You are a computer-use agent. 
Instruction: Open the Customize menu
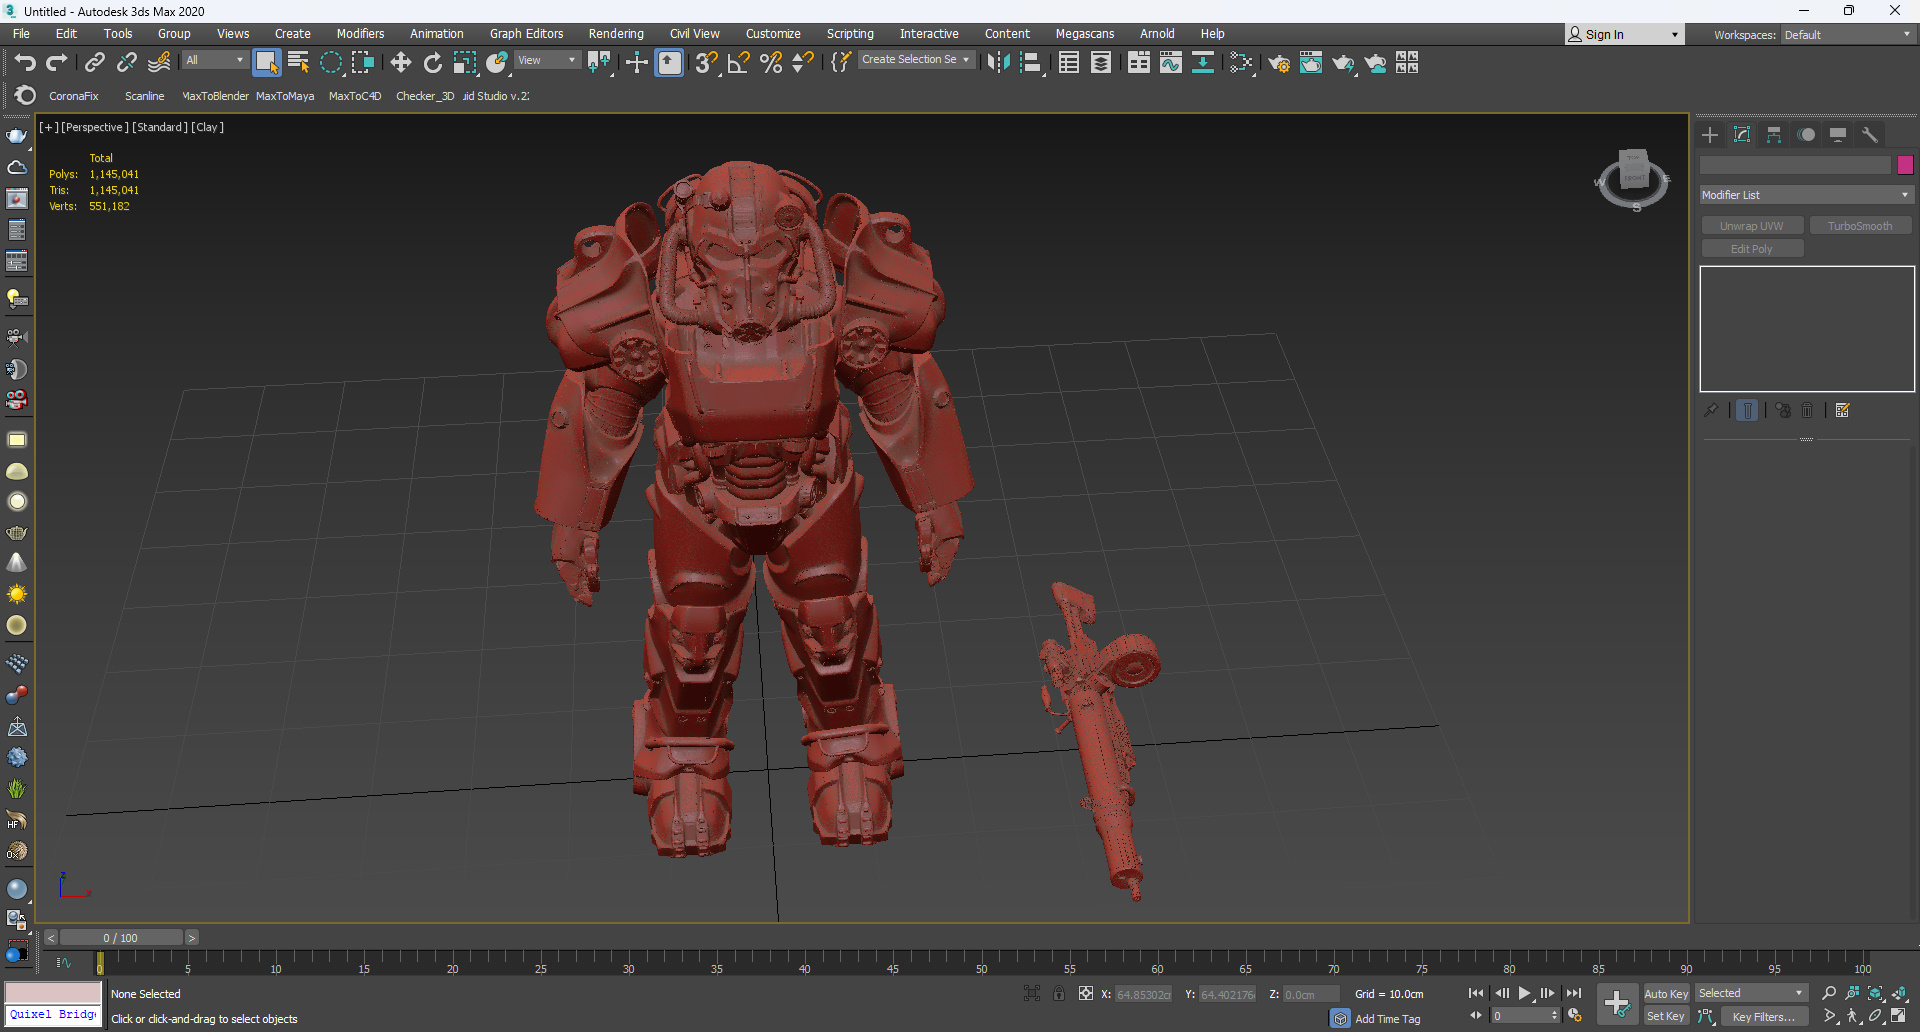773,34
